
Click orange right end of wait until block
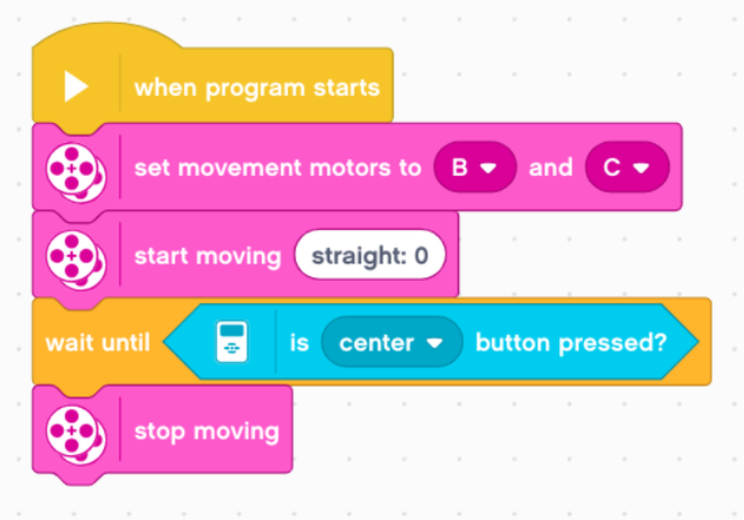click(x=702, y=343)
